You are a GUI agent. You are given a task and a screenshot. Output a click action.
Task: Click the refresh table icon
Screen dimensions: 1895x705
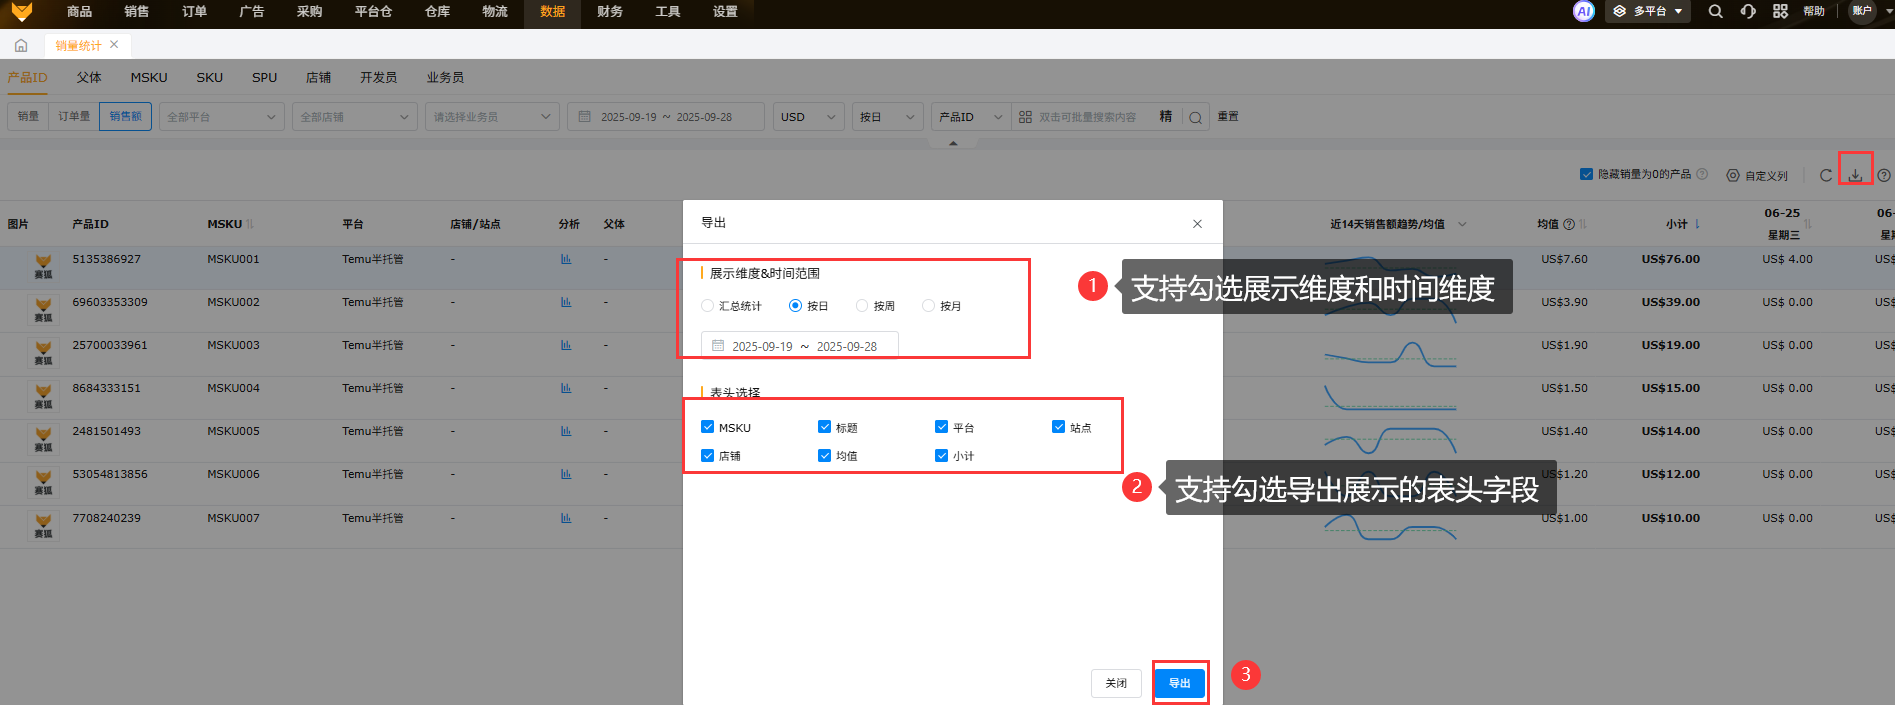pyautogui.click(x=1826, y=175)
